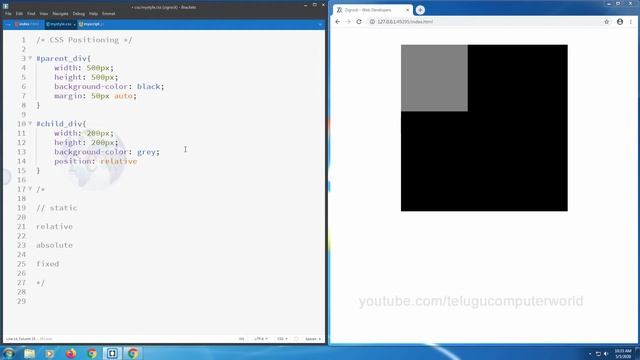Click the grey child div in the page
The height and width of the screenshot is (360, 640).
click(x=434, y=78)
